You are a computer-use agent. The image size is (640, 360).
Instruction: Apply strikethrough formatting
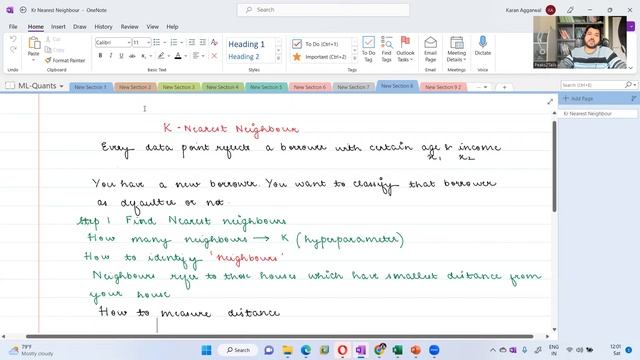[132, 56]
